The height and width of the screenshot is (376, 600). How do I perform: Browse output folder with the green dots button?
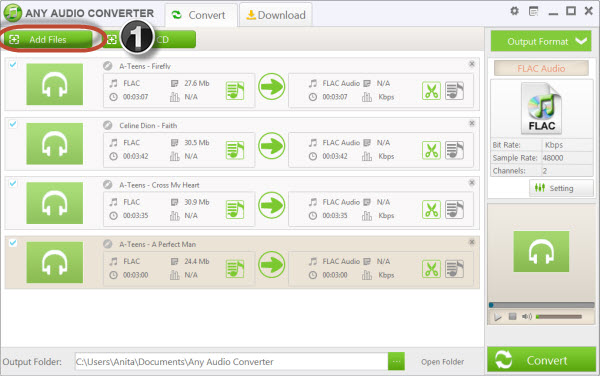pyautogui.click(x=396, y=361)
